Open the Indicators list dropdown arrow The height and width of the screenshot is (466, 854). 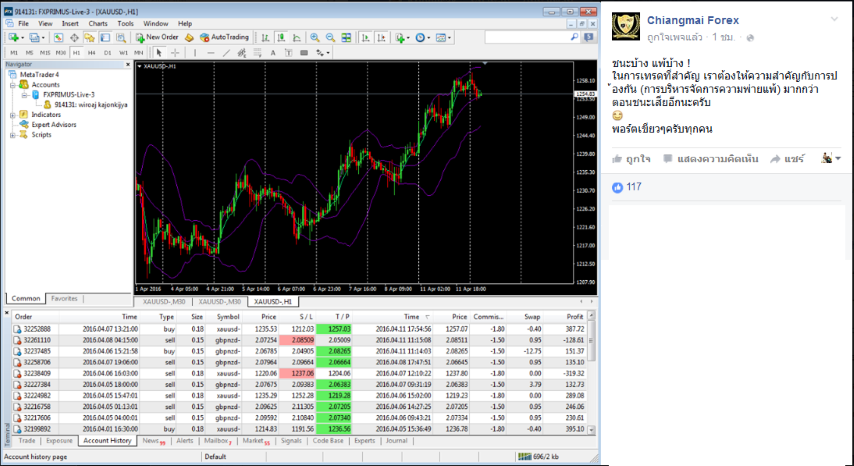408,38
